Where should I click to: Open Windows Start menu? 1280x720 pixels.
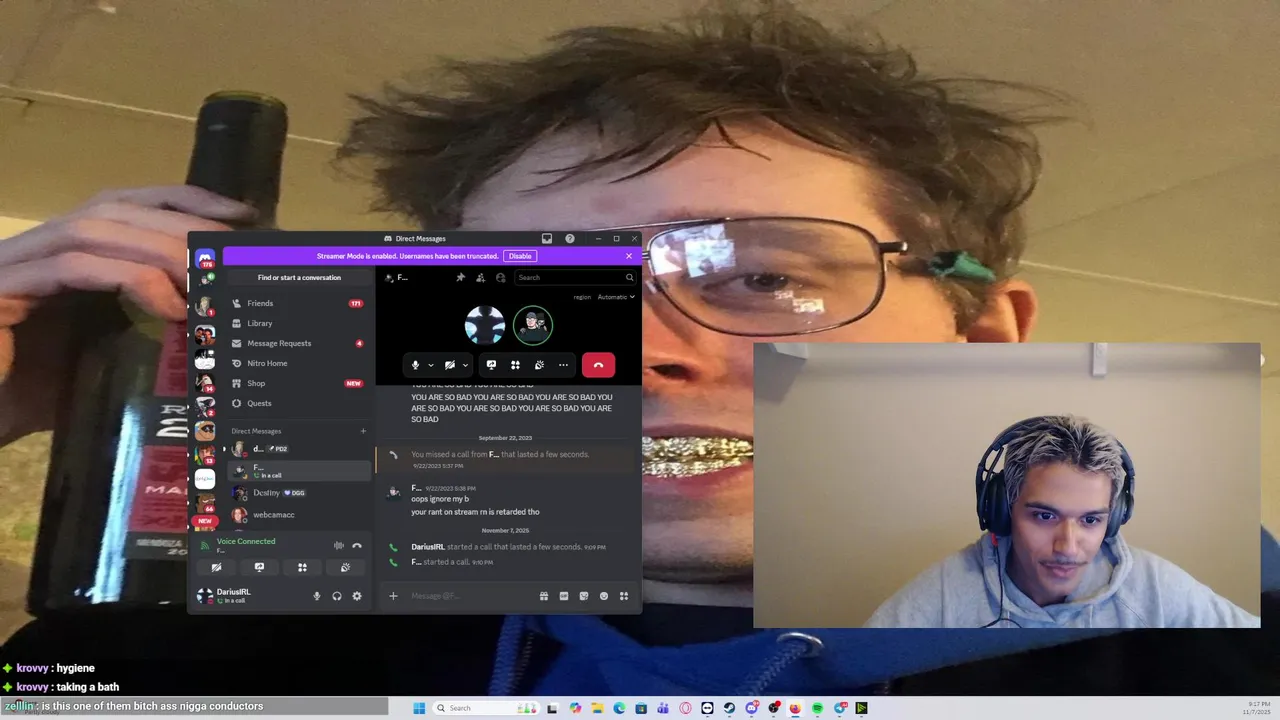point(419,708)
